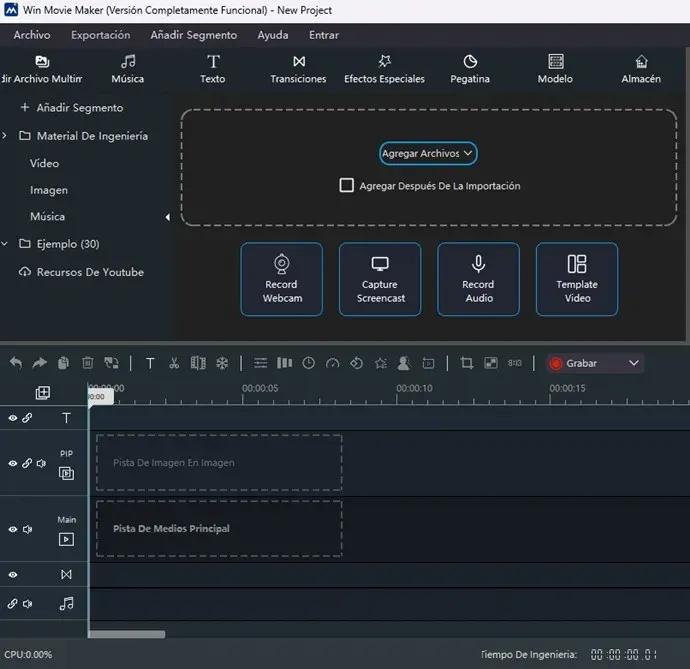The width and height of the screenshot is (690, 669).
Task: Click + Añadir Segmento in sidebar
Action: tap(72, 108)
